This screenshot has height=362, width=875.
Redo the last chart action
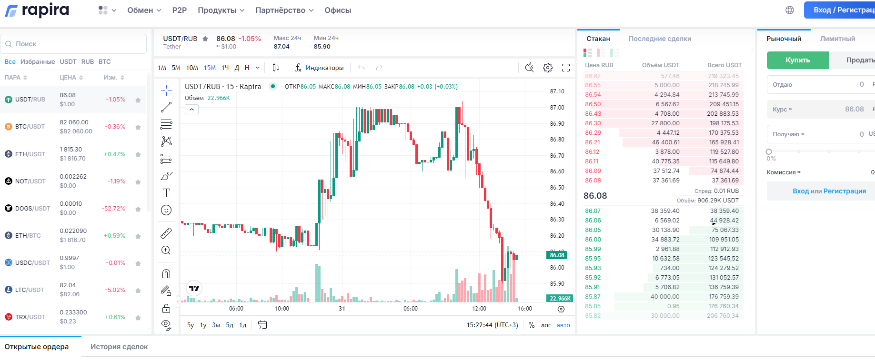click(x=379, y=67)
